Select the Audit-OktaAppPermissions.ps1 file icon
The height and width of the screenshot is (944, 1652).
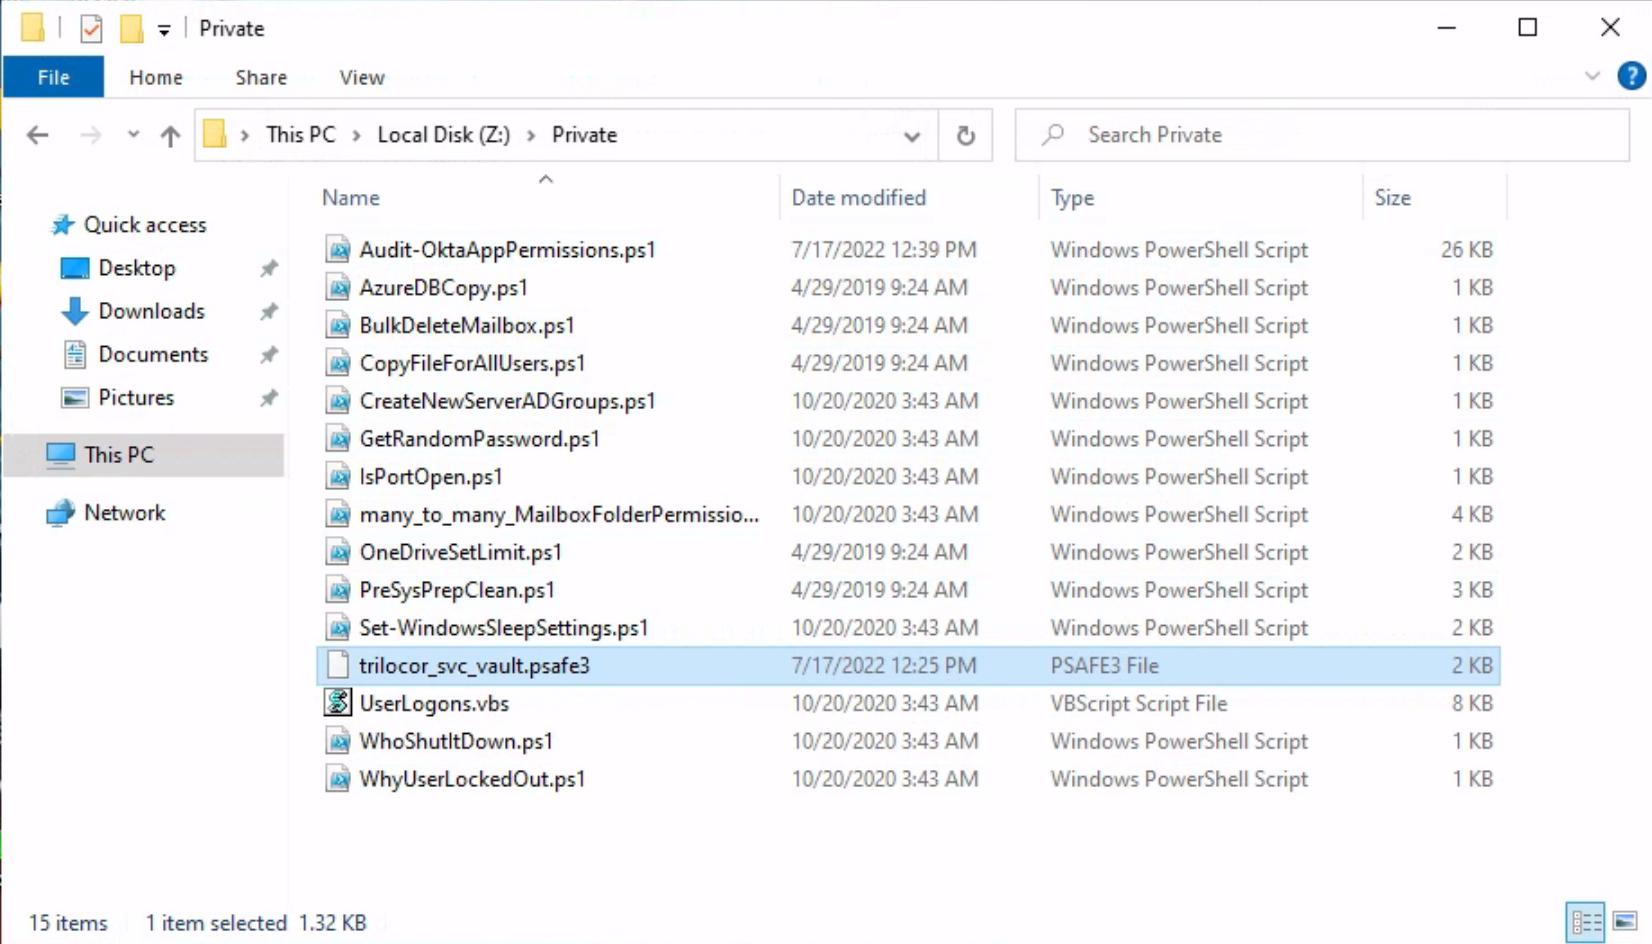point(338,250)
